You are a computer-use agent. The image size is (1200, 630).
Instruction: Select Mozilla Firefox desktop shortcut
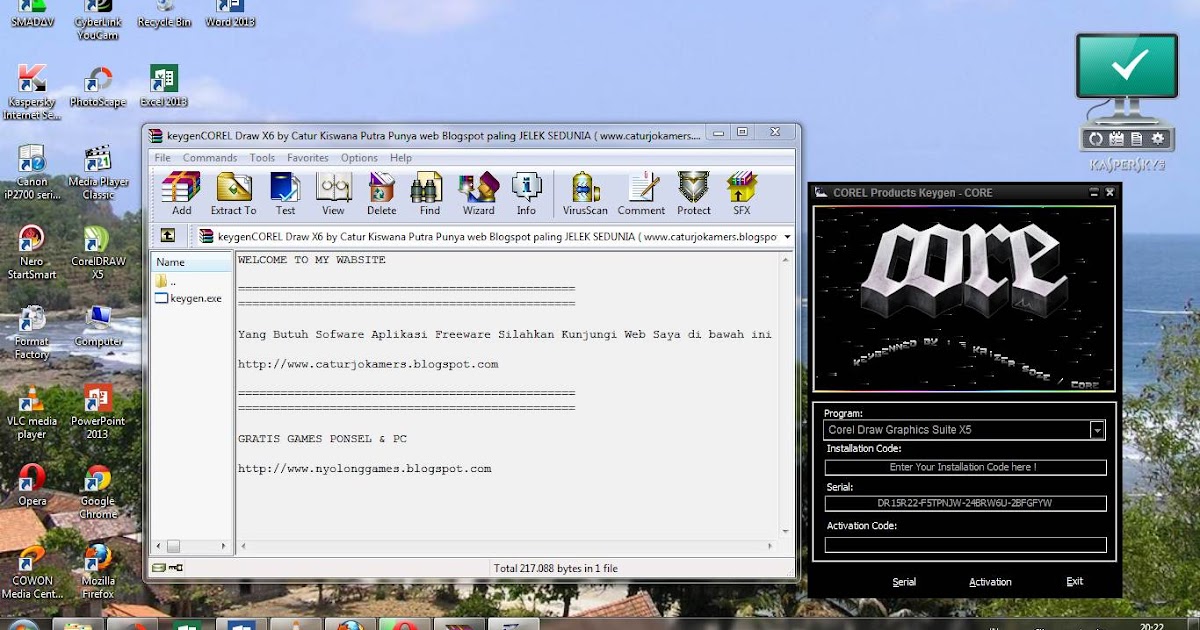(98, 572)
